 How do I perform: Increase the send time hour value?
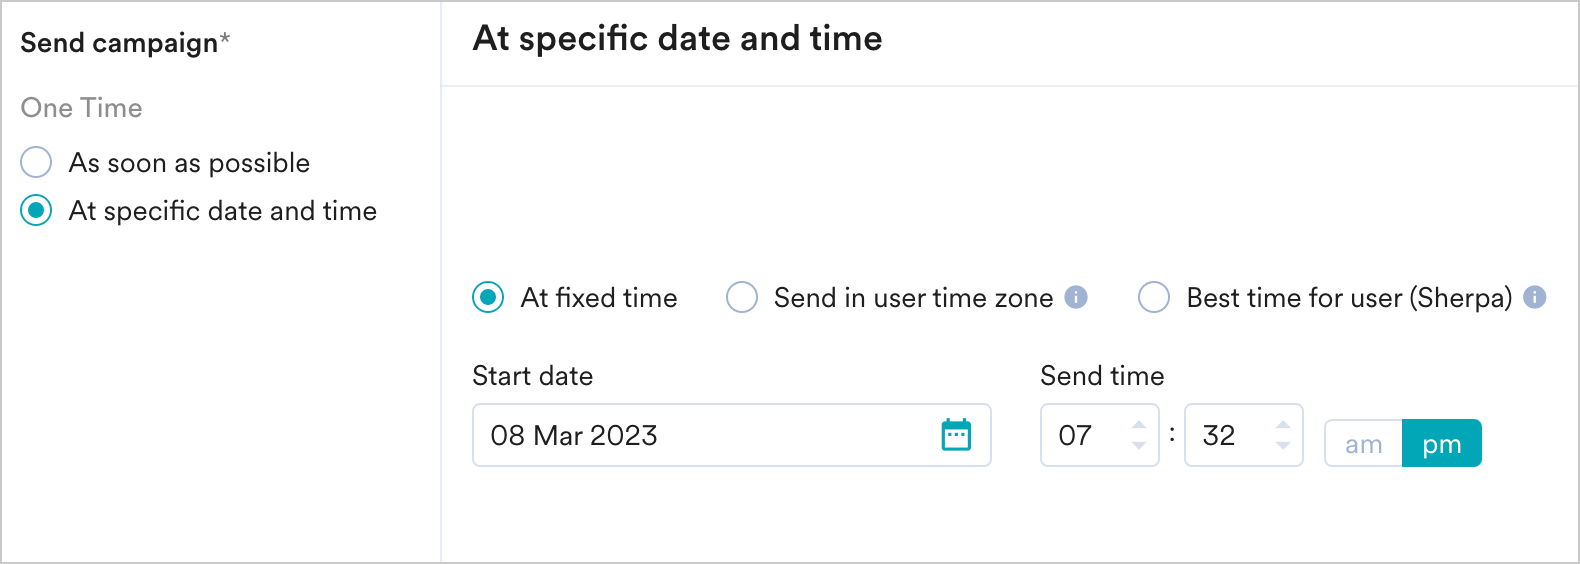(1139, 425)
